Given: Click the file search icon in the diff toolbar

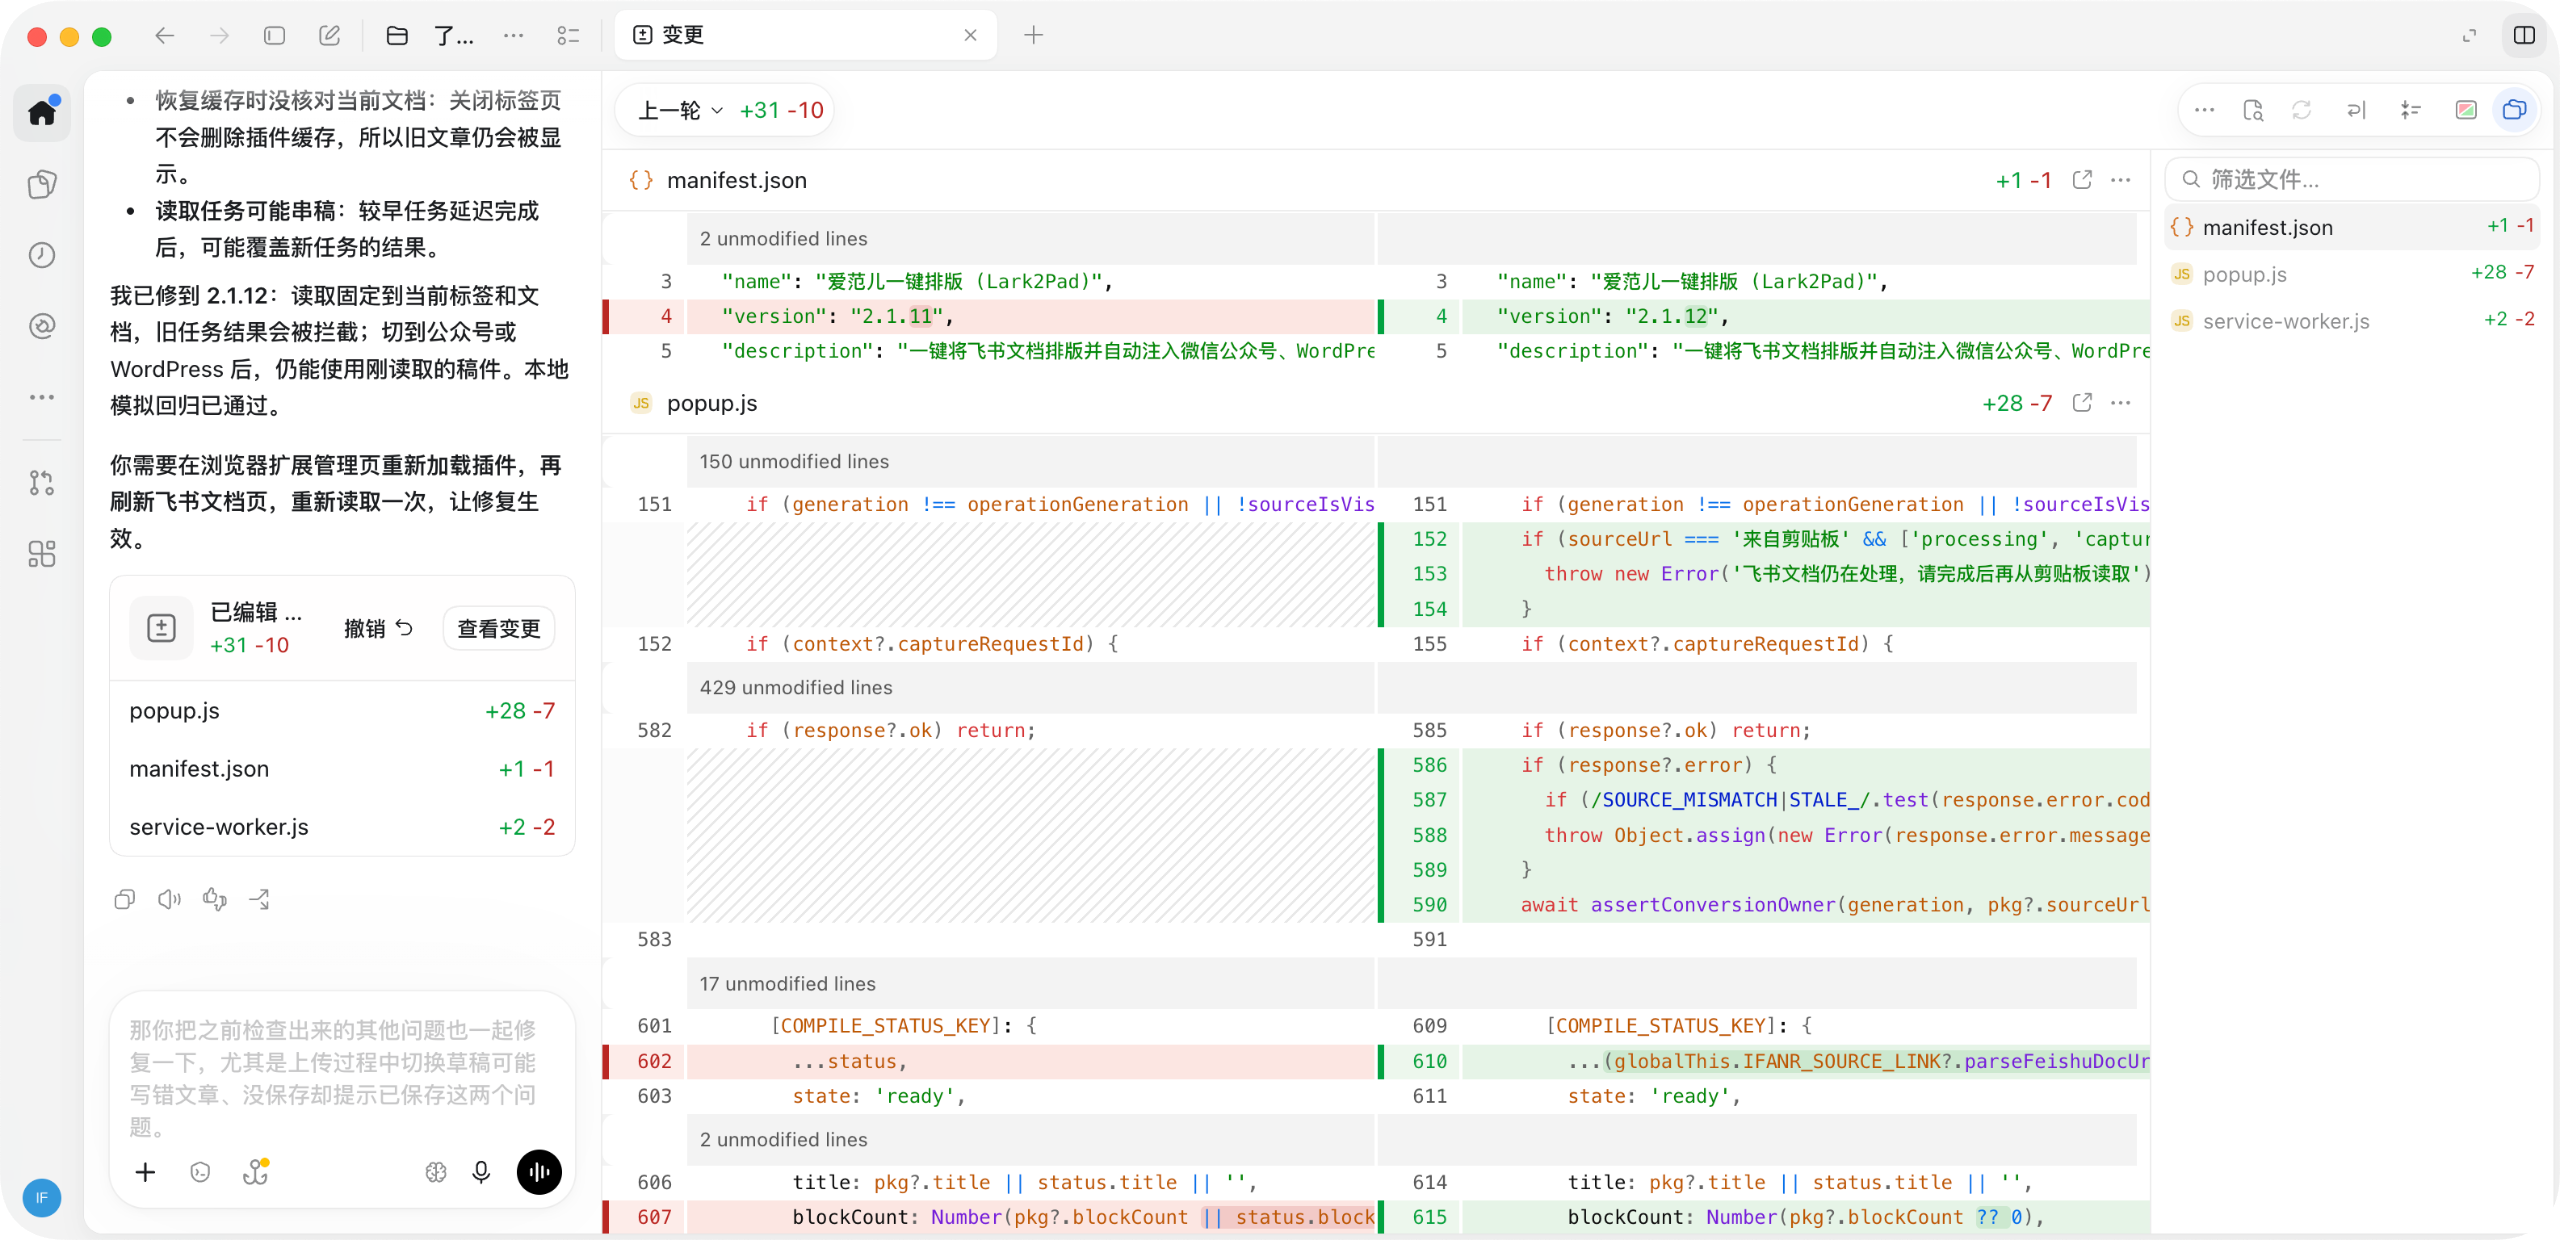Looking at the screenshot, I should (x=2253, y=110).
